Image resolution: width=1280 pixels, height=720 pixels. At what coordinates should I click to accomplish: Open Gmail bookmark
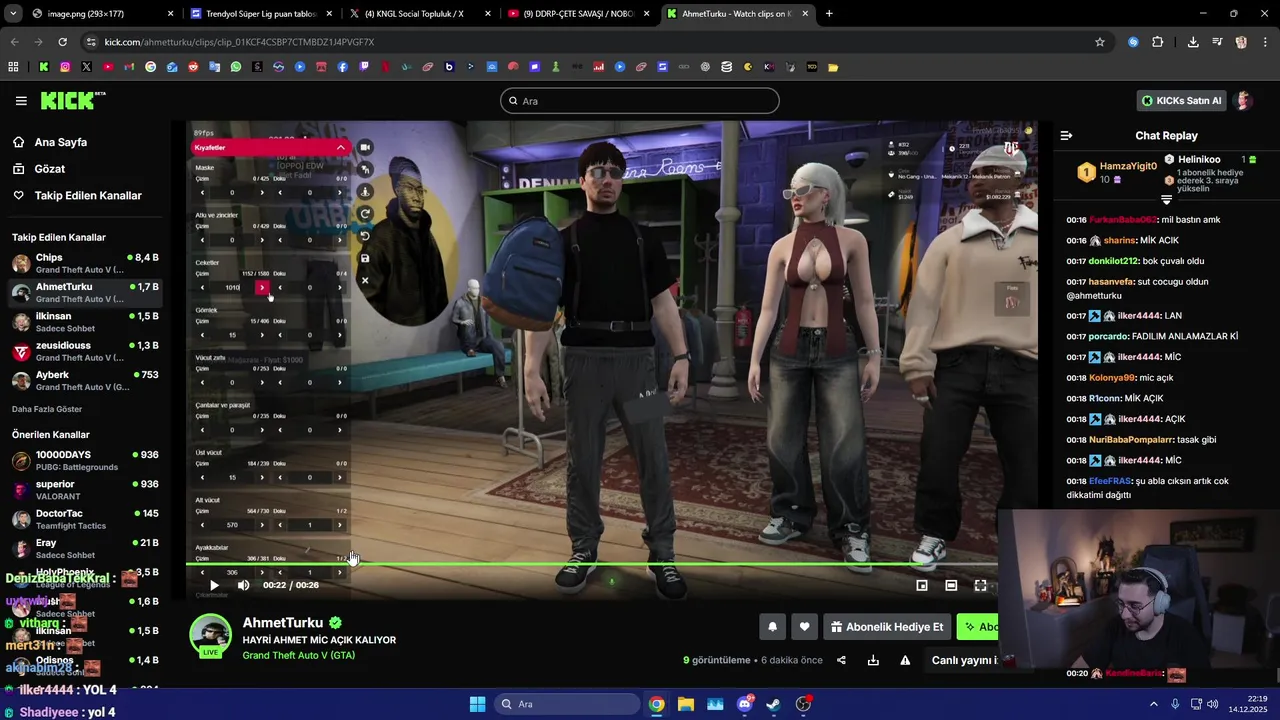click(129, 67)
